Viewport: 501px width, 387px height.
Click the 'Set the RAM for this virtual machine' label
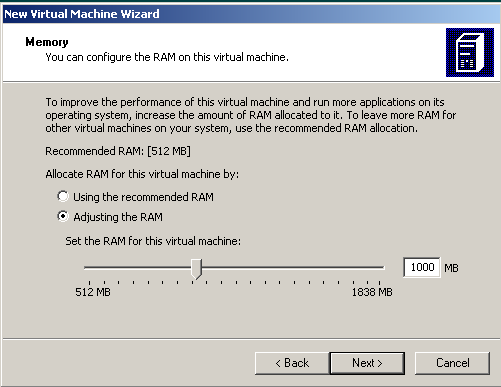click(x=153, y=241)
